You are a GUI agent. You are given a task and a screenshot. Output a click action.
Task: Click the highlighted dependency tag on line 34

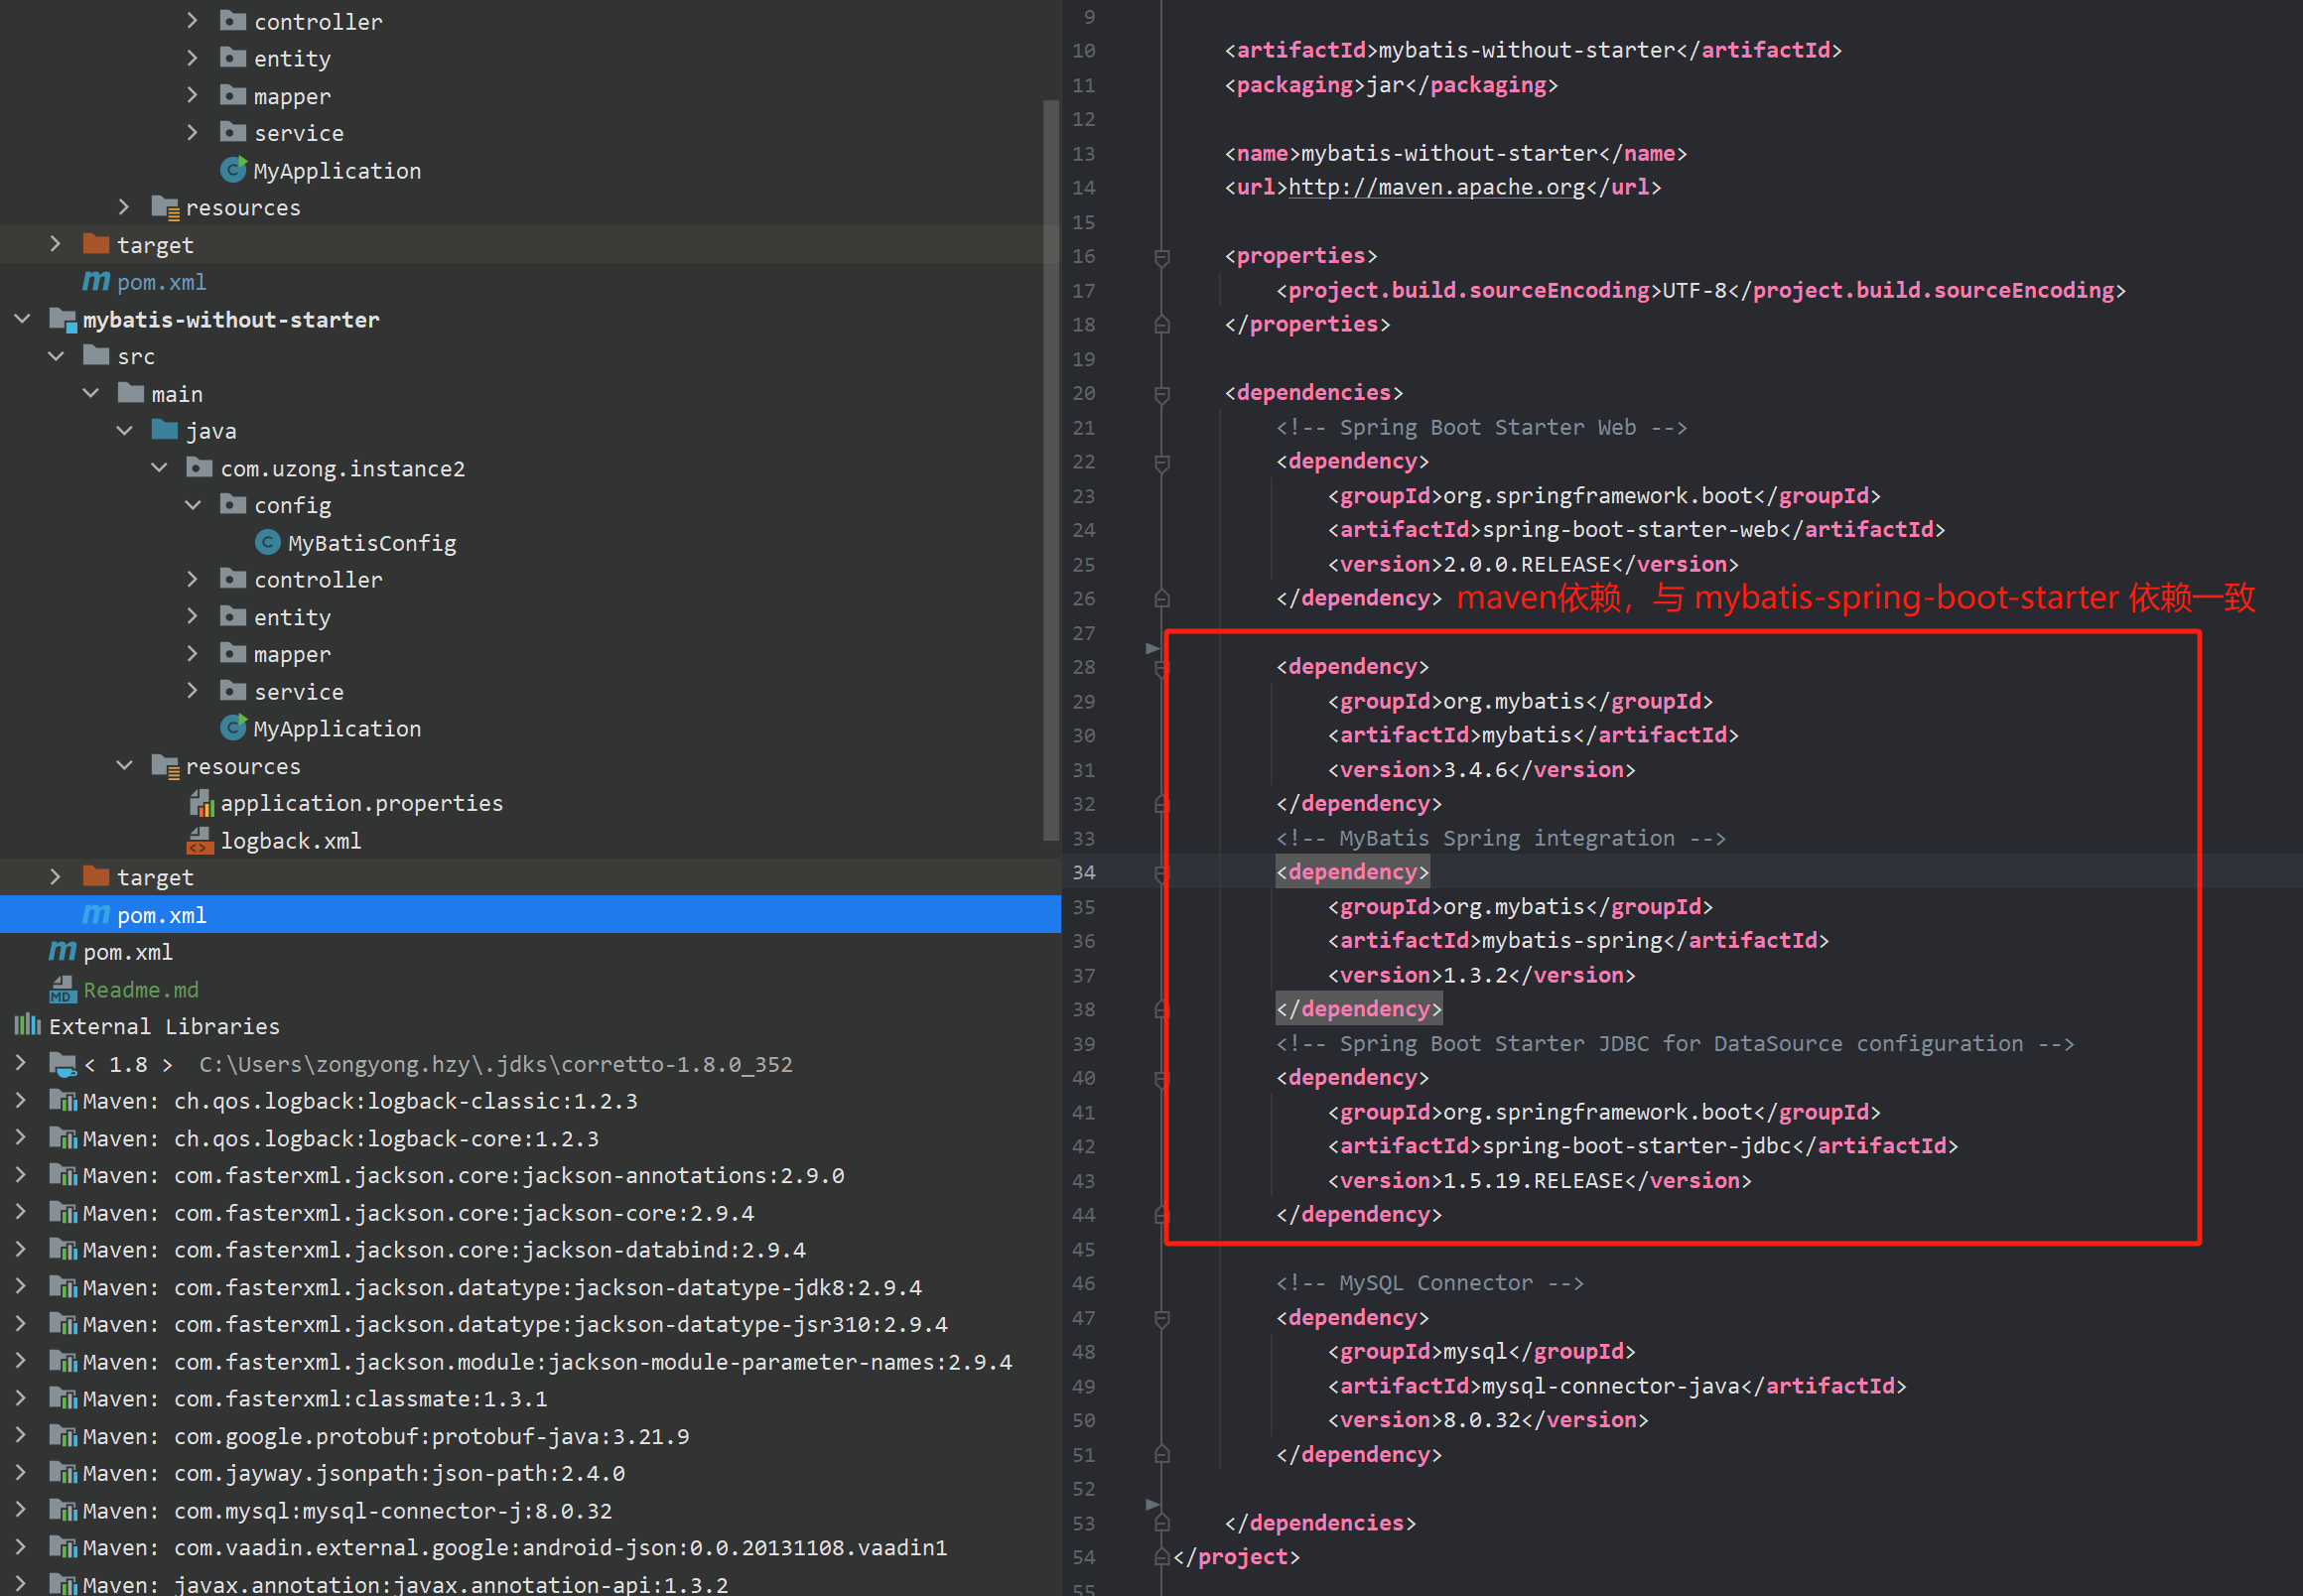1352,871
